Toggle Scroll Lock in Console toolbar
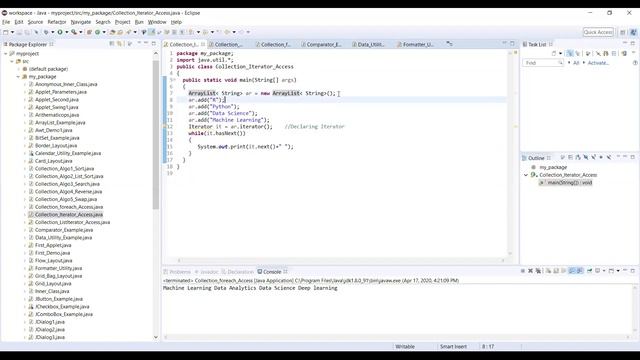Screen dimensions: 640x360 point(556,271)
